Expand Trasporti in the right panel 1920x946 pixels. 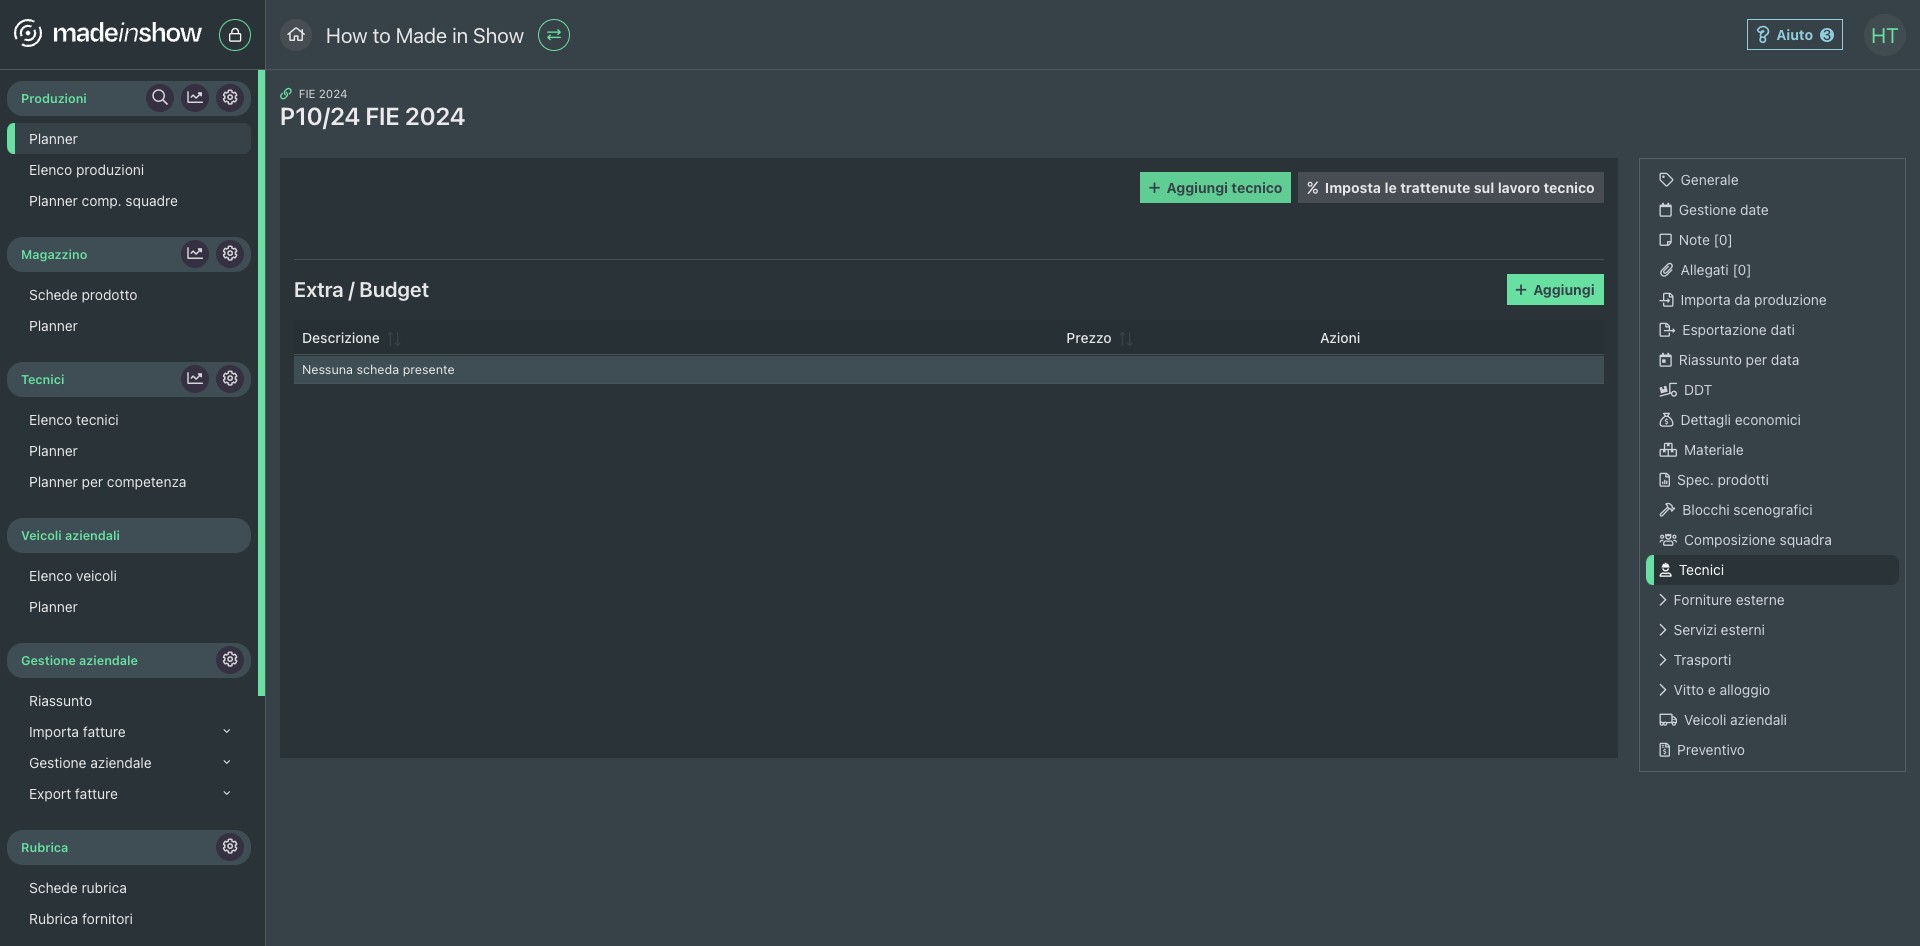[x=1695, y=660]
